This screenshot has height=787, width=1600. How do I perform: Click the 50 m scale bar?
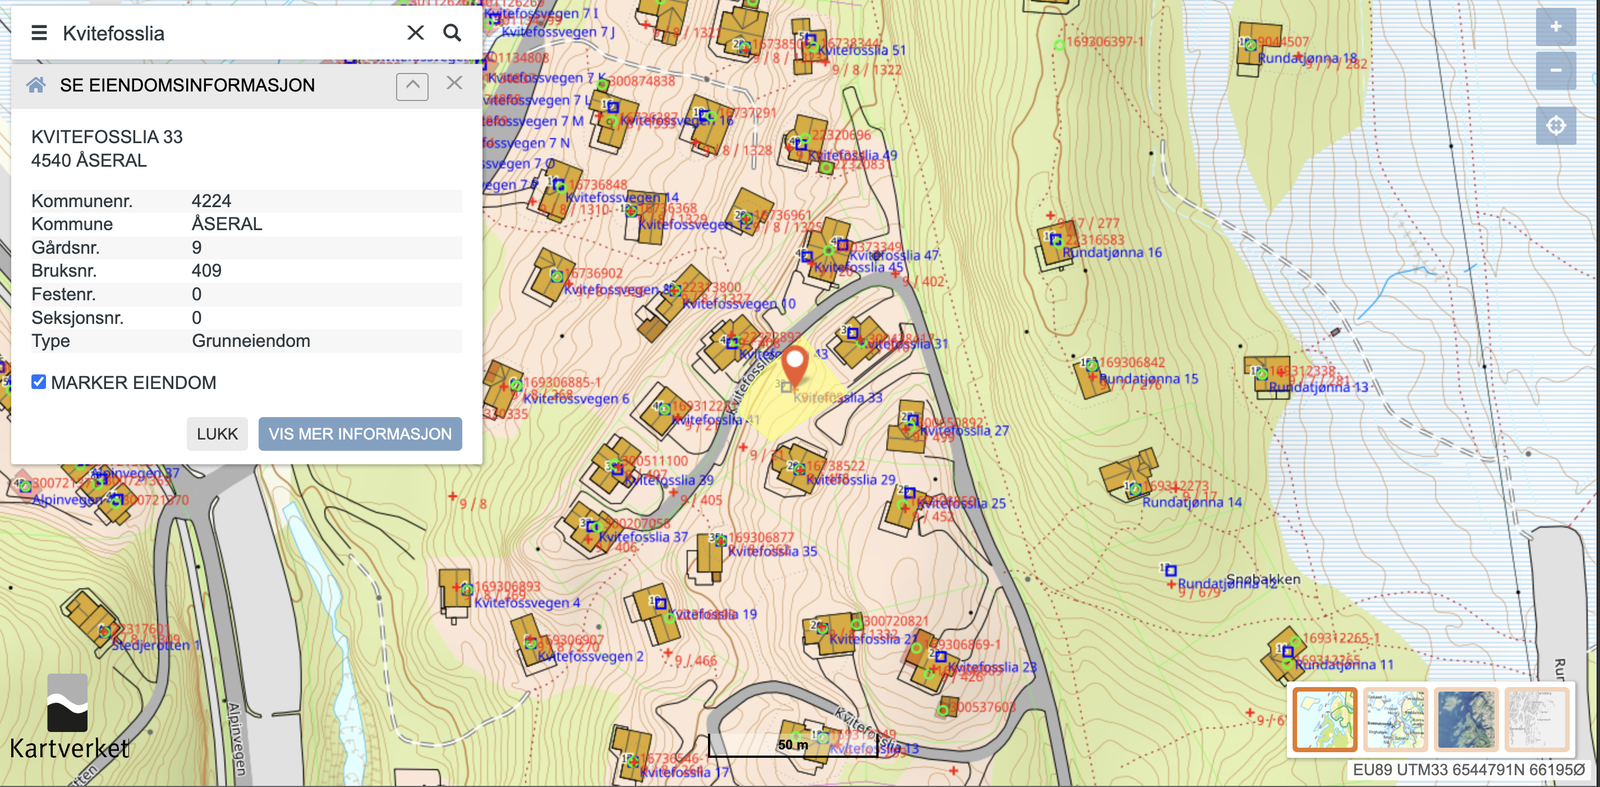coord(793,745)
